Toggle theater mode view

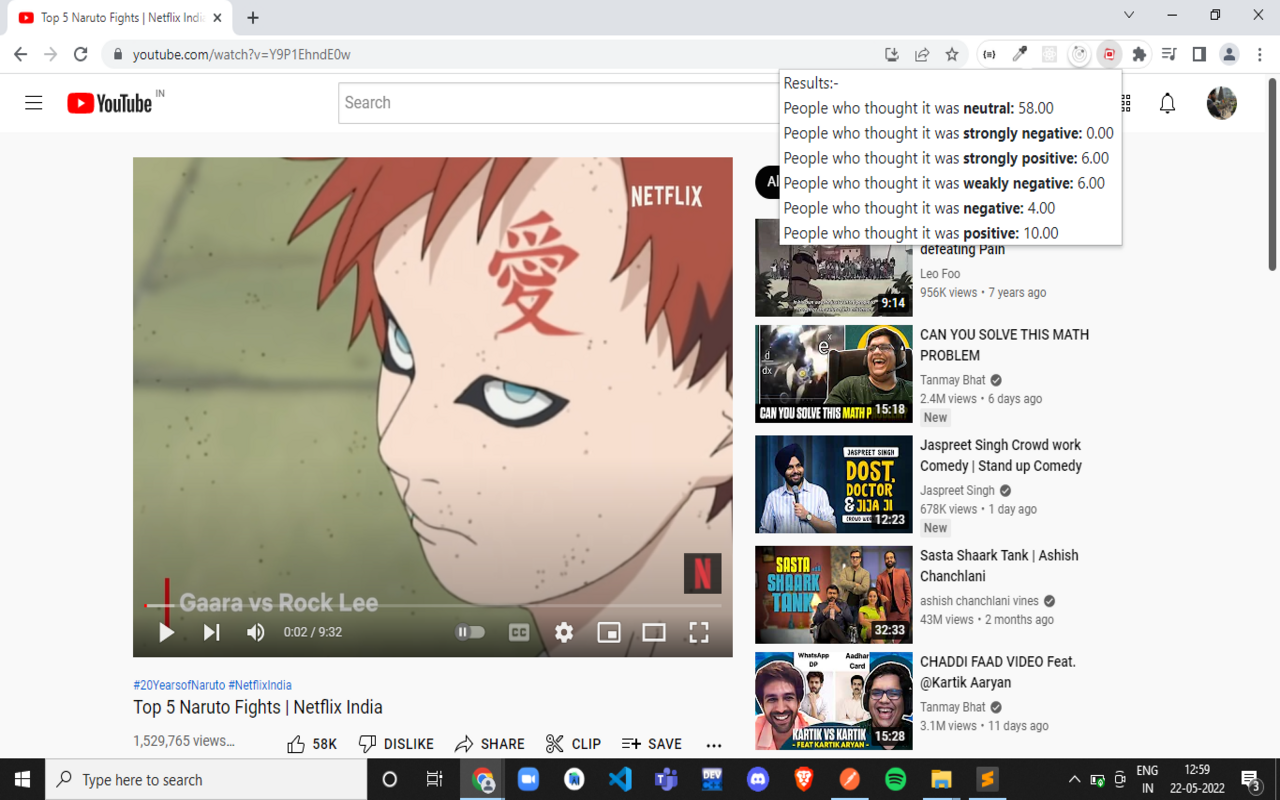[x=654, y=632]
